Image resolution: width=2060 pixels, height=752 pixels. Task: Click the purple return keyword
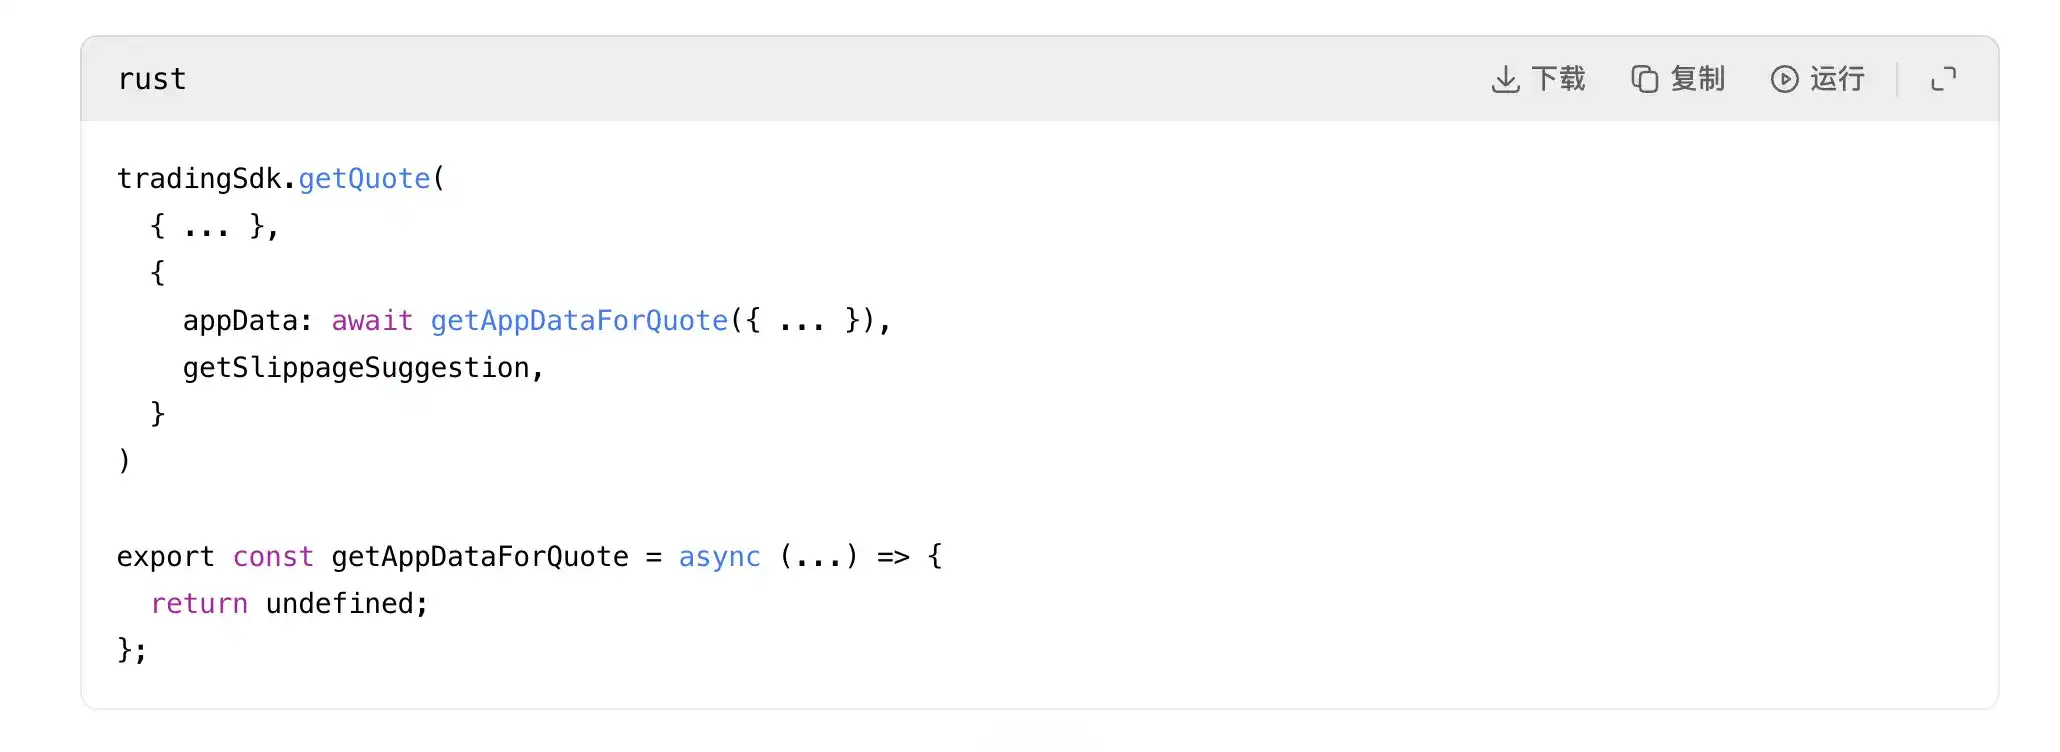(x=199, y=604)
